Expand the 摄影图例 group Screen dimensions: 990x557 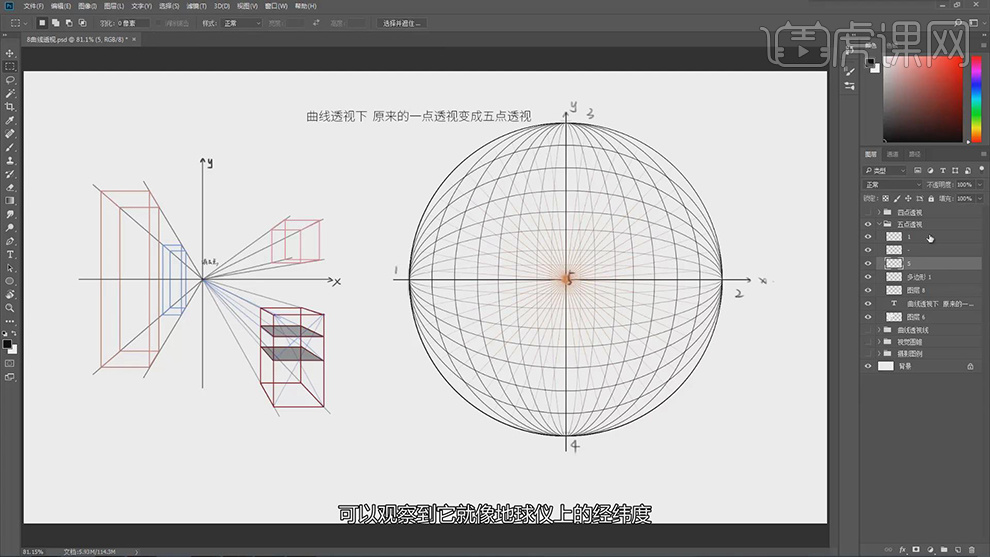click(x=879, y=354)
